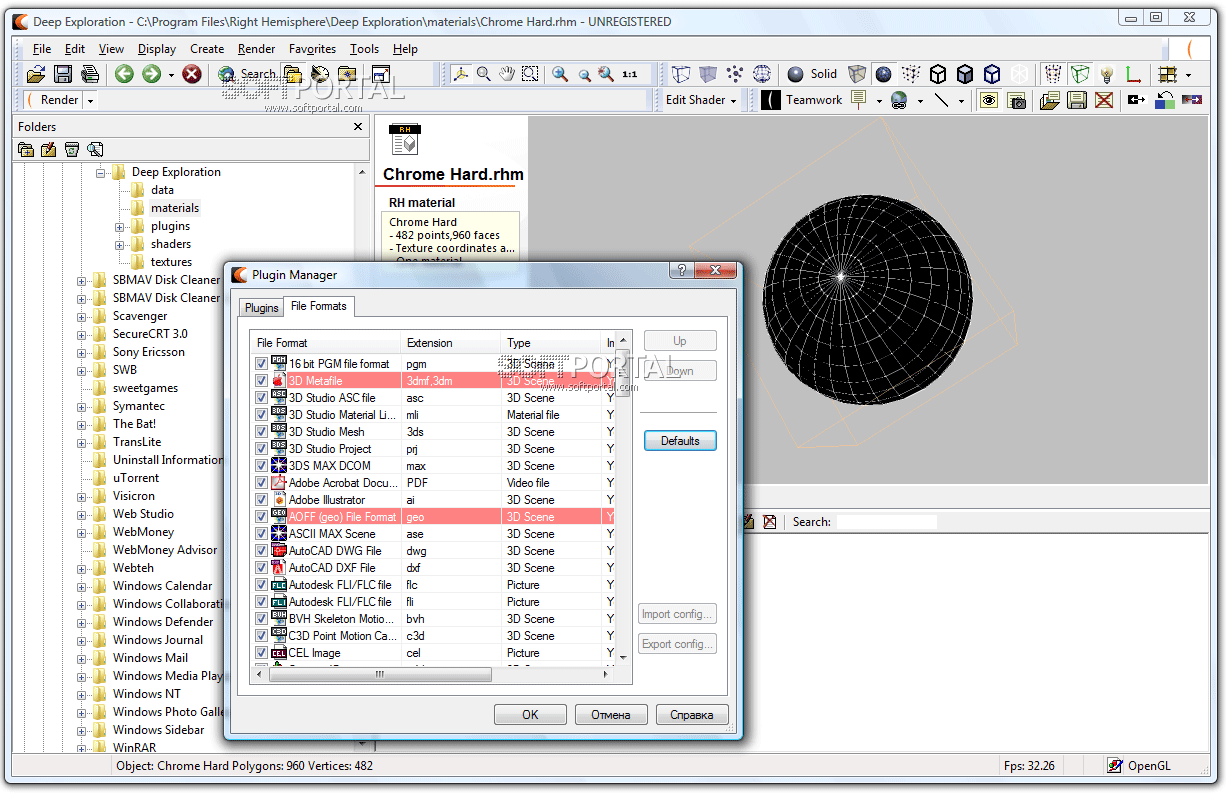The height and width of the screenshot is (794, 1226).
Task: Expand the plugins folder node
Action: [120, 227]
